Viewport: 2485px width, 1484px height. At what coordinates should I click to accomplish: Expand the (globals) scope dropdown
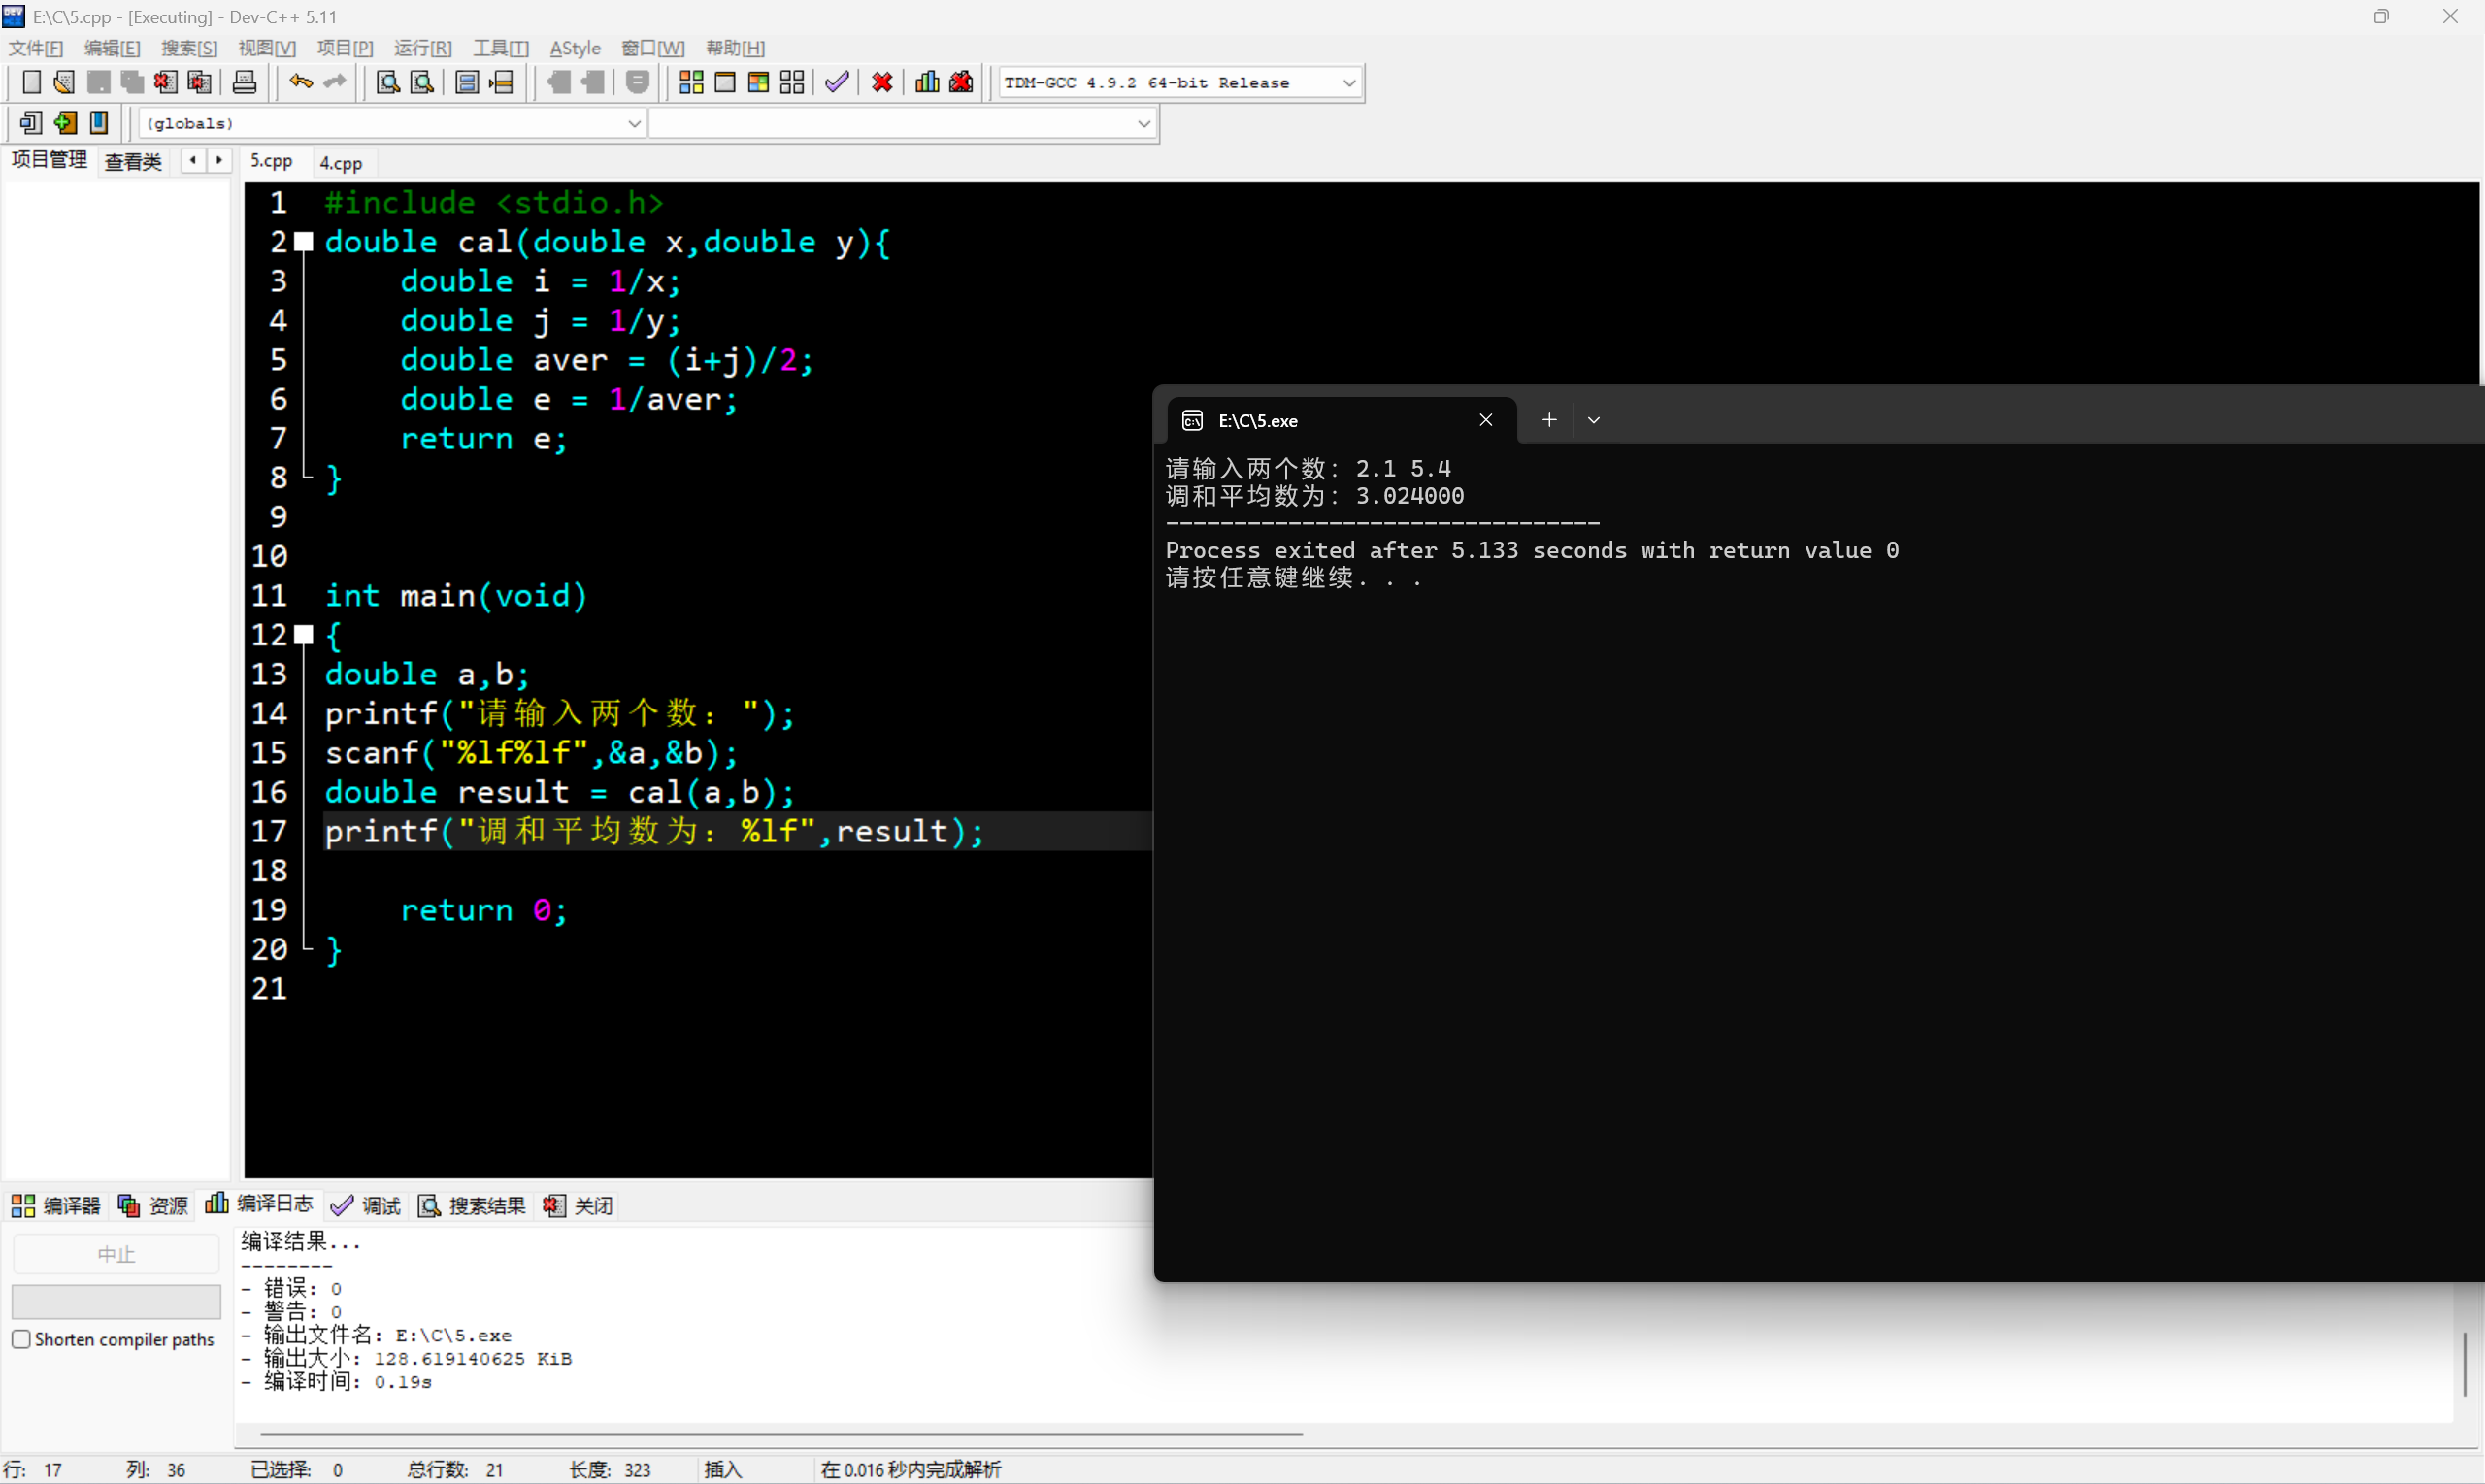click(634, 124)
